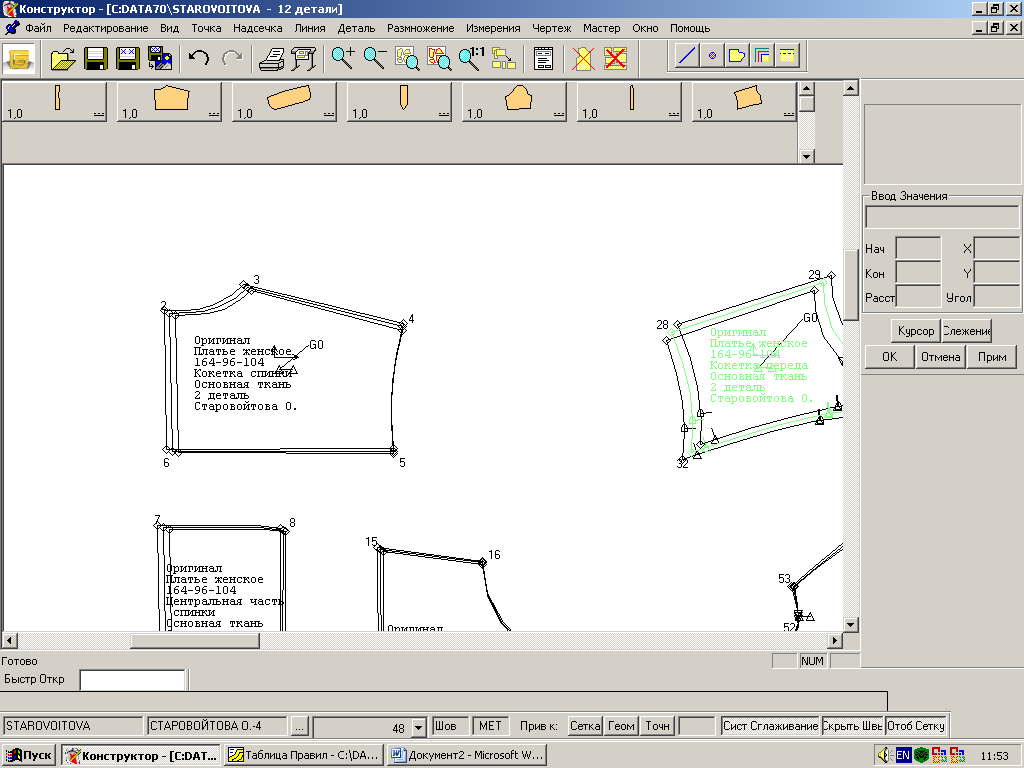
Task: Set zoom to 1:1 scale
Action: [x=471, y=59]
